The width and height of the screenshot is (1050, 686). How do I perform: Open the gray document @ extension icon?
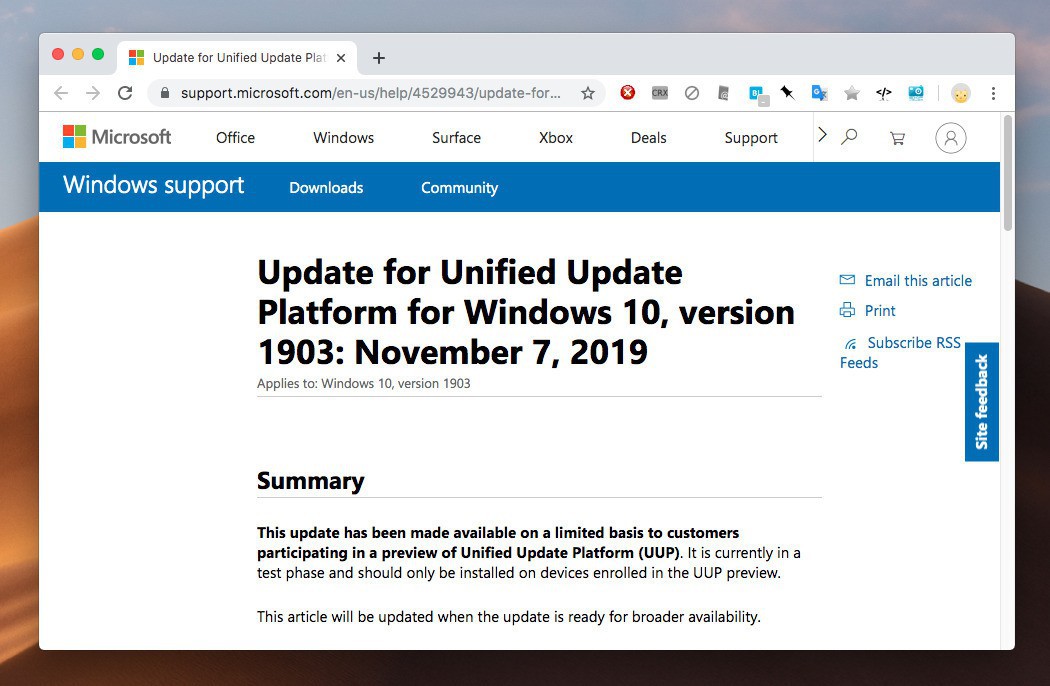723,93
